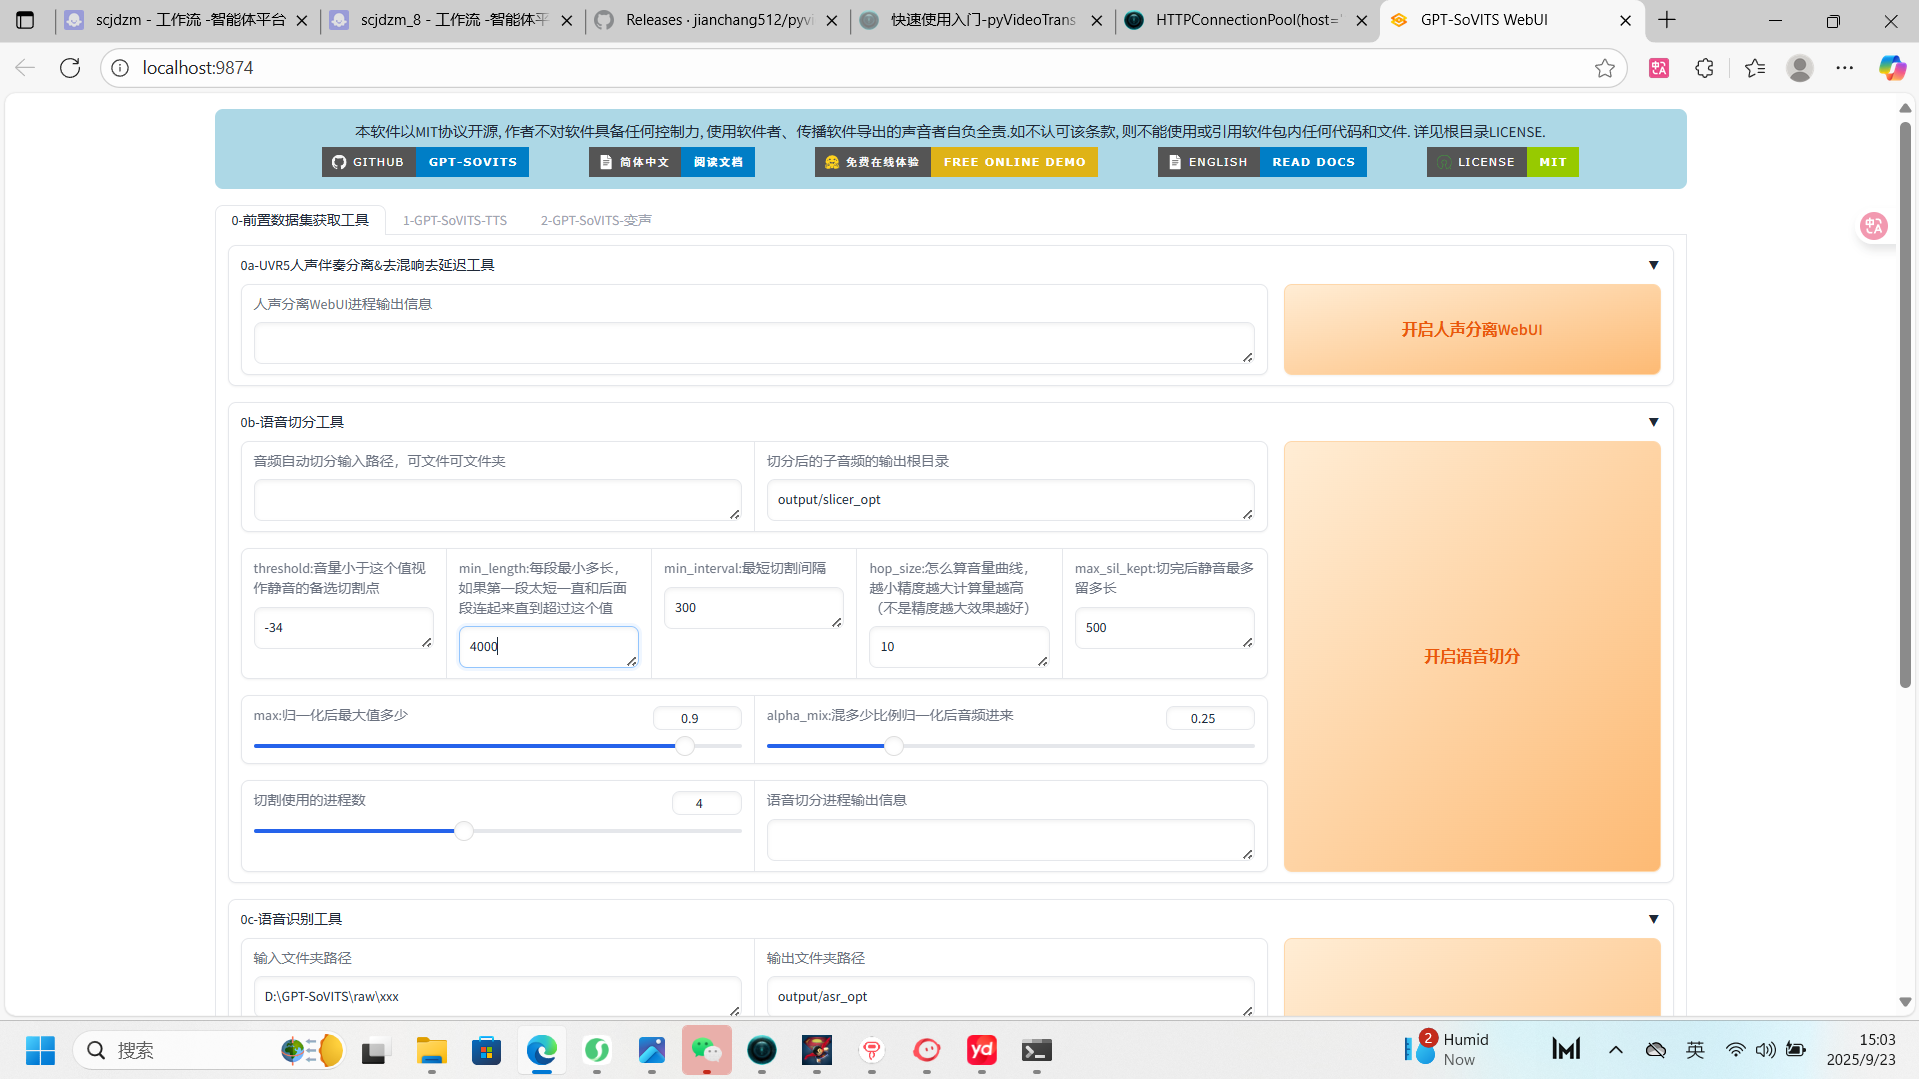Switch to 0-前置数据集获取工具 tab
This screenshot has width=1919, height=1079.
300,220
